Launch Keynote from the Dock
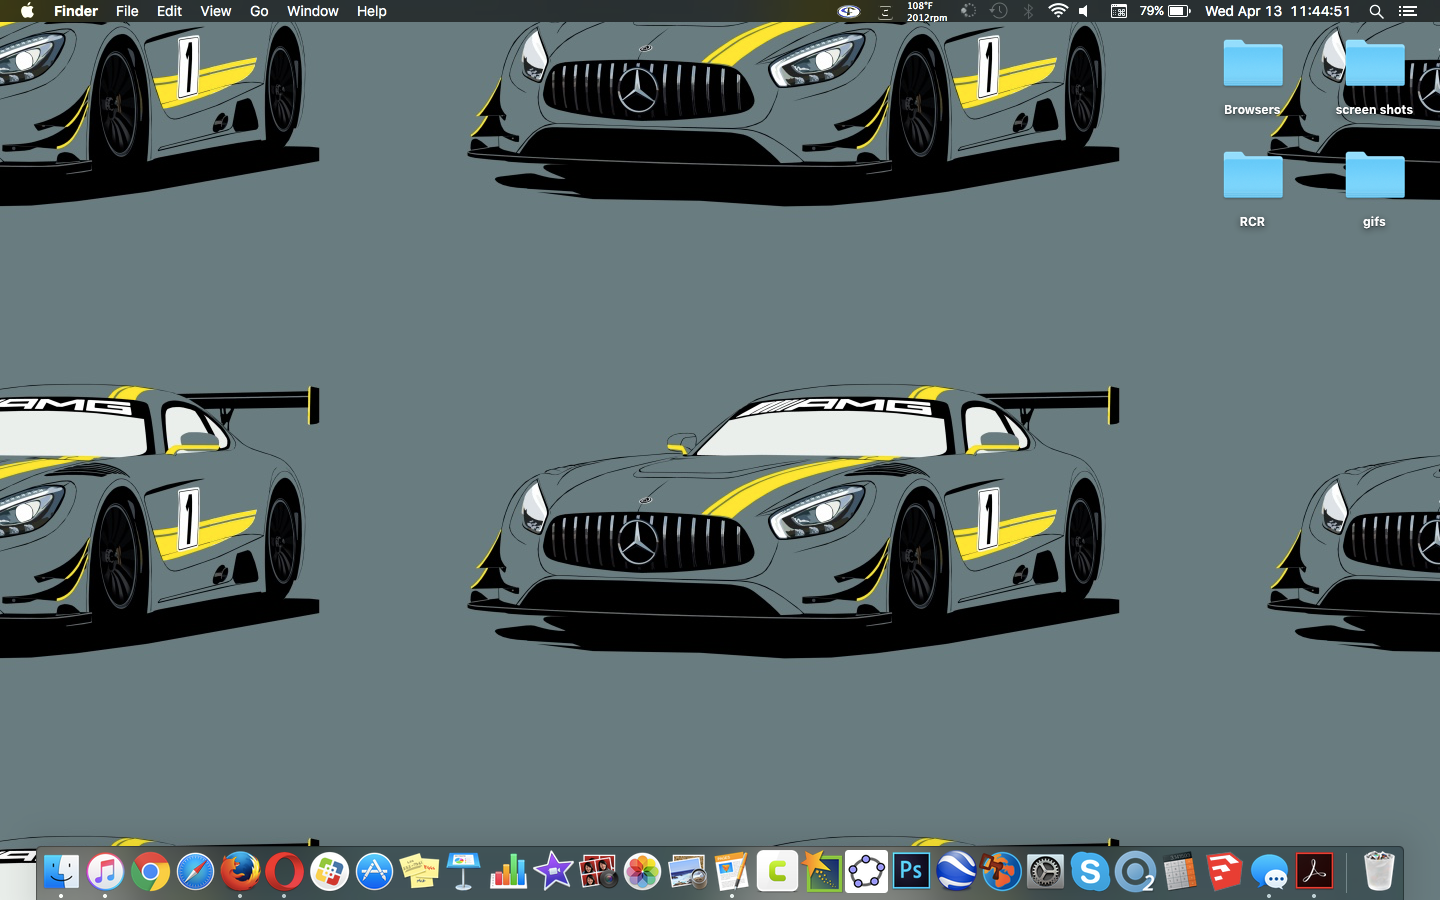Image resolution: width=1440 pixels, height=900 pixels. click(464, 872)
